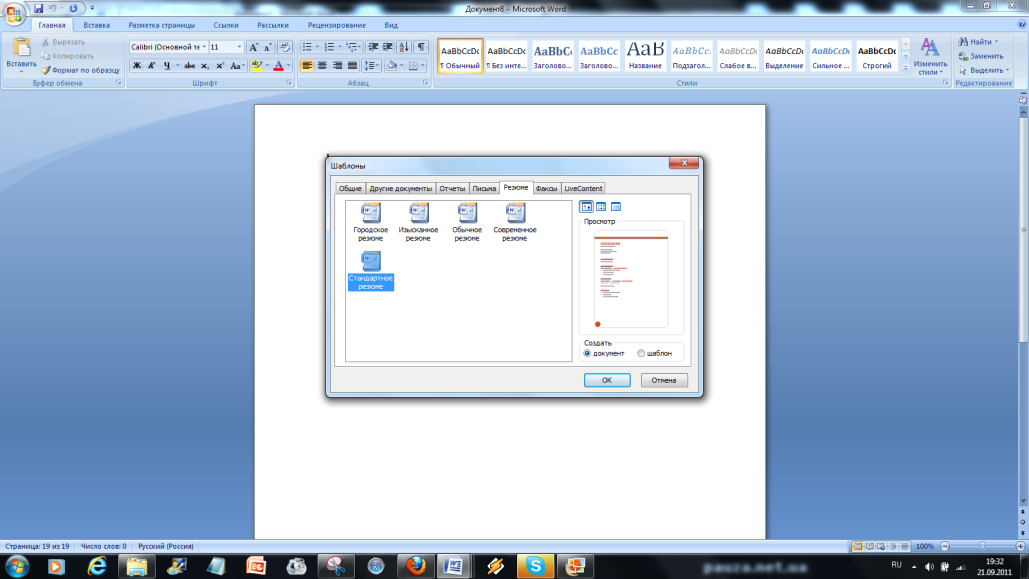Open bullet list dropdown arrow
This screenshot has width=1029, height=579.
pos(317,47)
